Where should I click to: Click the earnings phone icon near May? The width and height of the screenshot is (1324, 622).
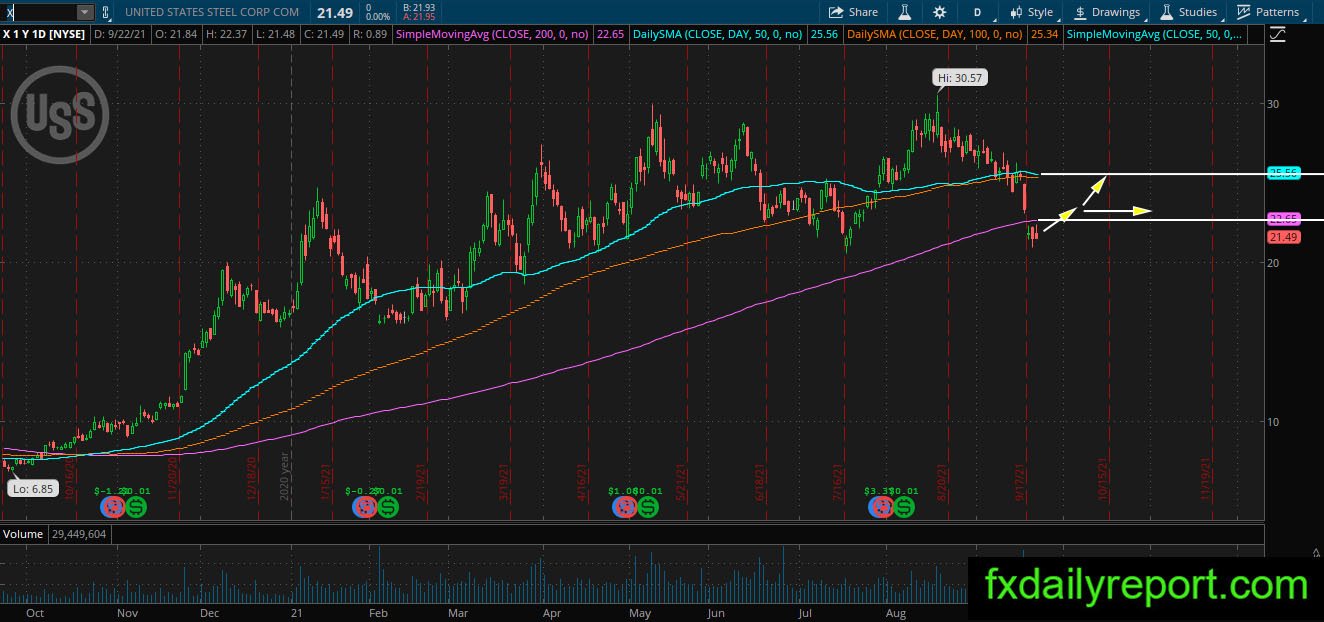coord(626,507)
